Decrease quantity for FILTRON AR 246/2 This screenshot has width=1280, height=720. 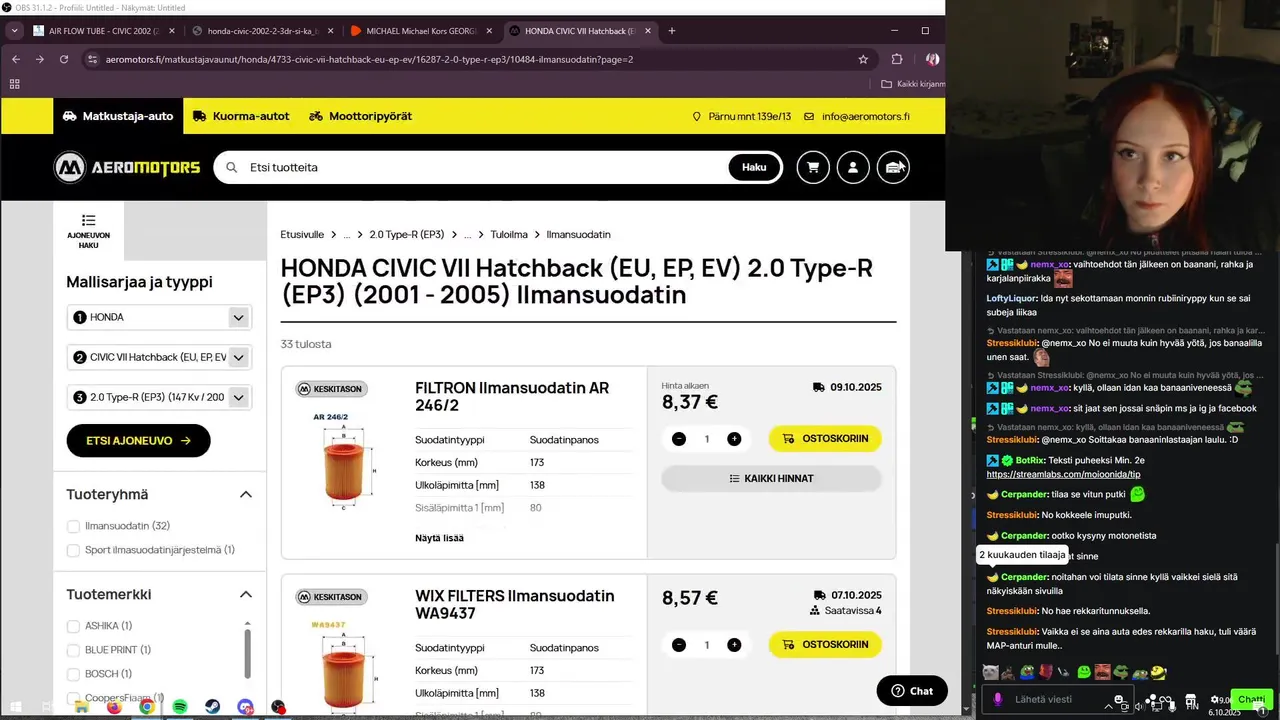[679, 439]
